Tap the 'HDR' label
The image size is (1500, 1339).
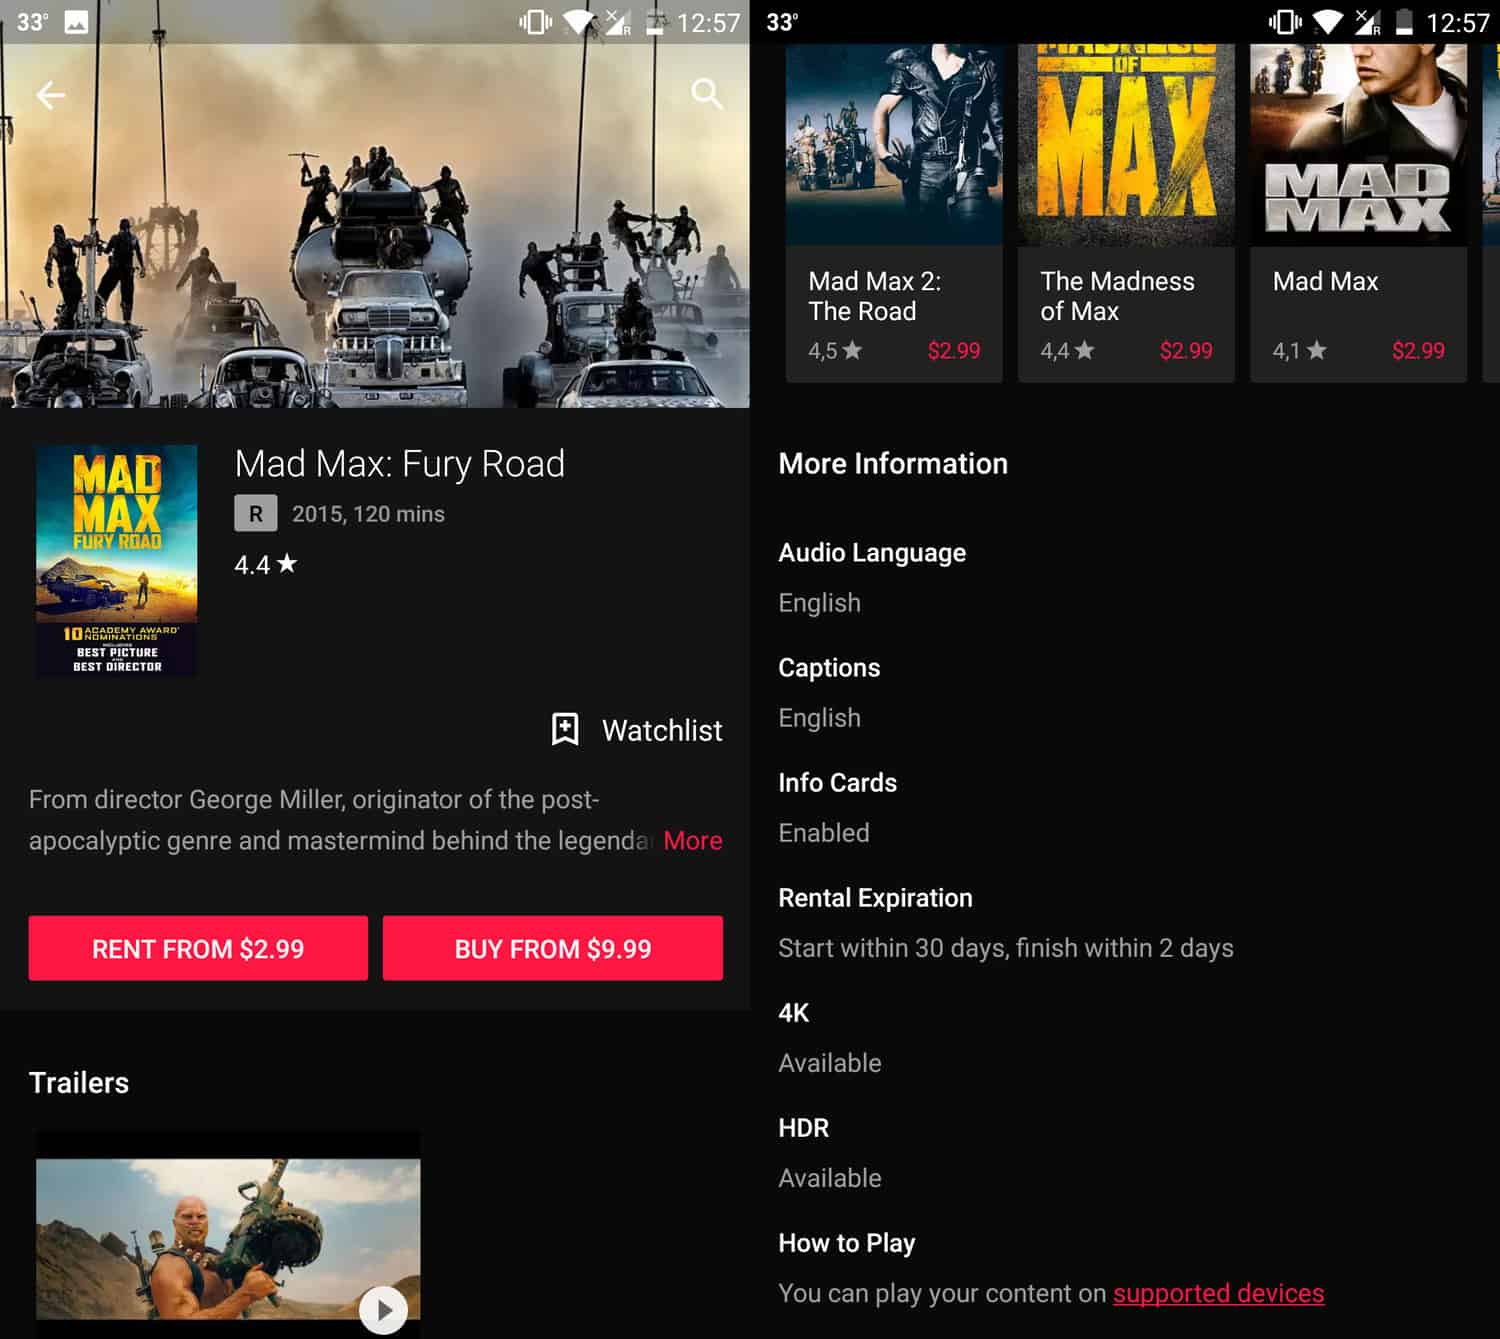pos(803,1128)
